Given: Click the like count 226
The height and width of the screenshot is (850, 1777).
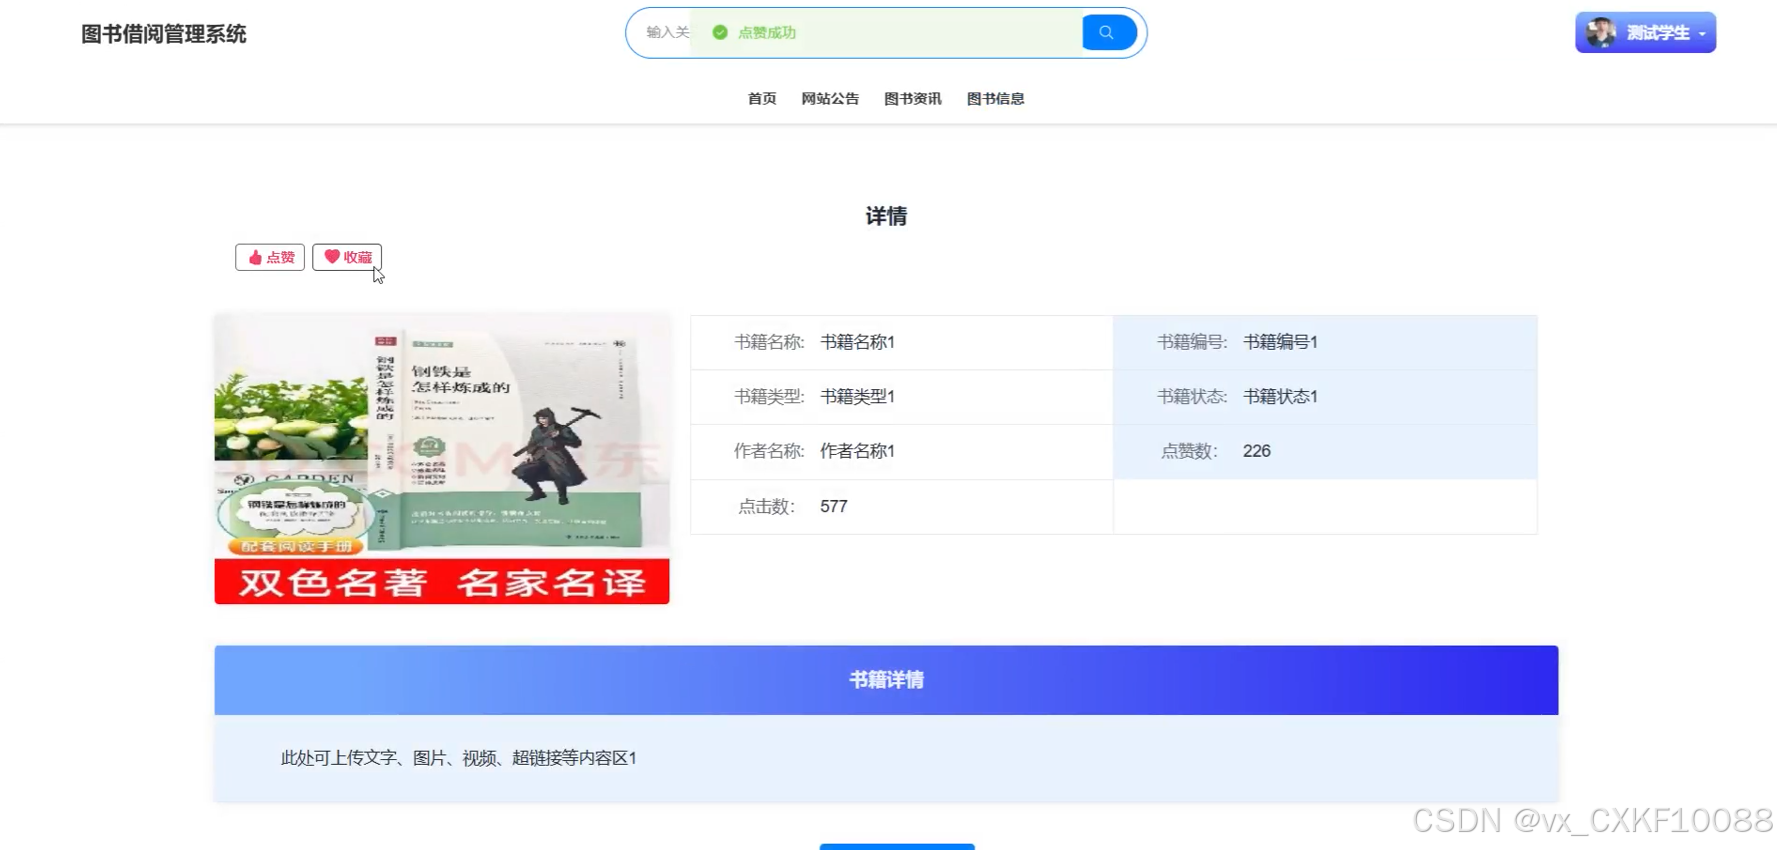Looking at the screenshot, I should 1257,451.
